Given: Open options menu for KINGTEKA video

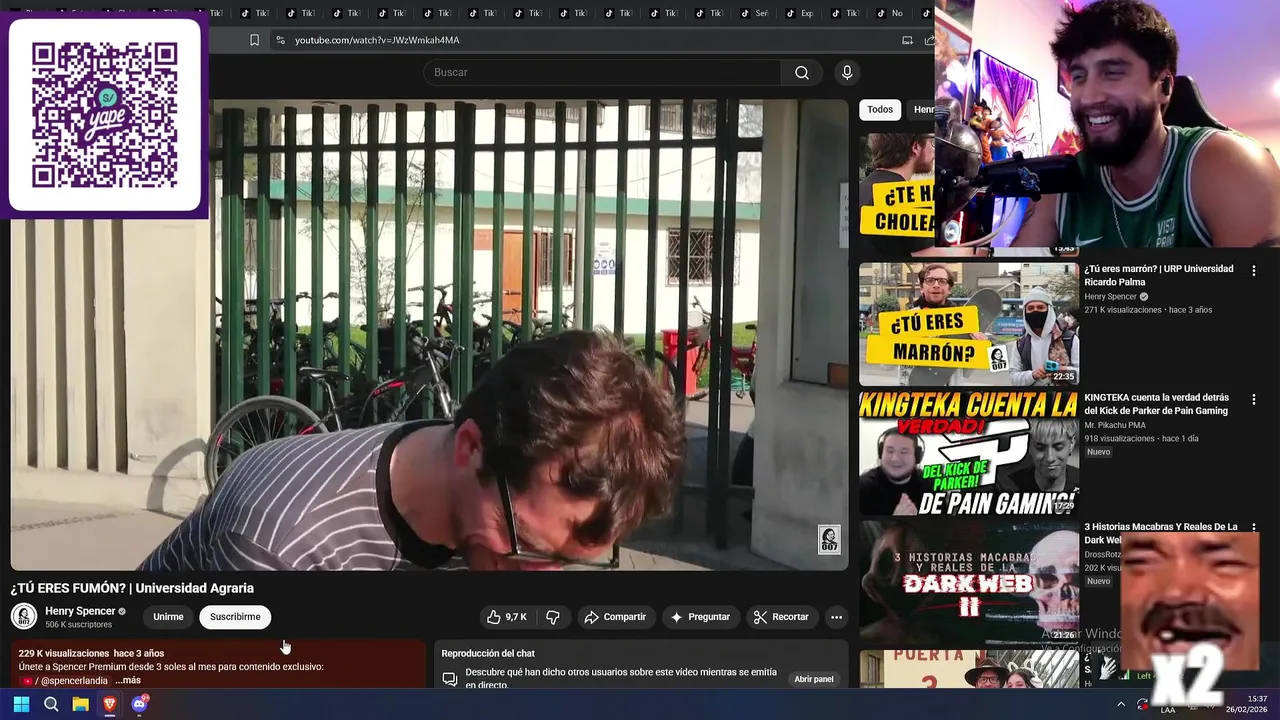Looking at the screenshot, I should tap(1254, 399).
